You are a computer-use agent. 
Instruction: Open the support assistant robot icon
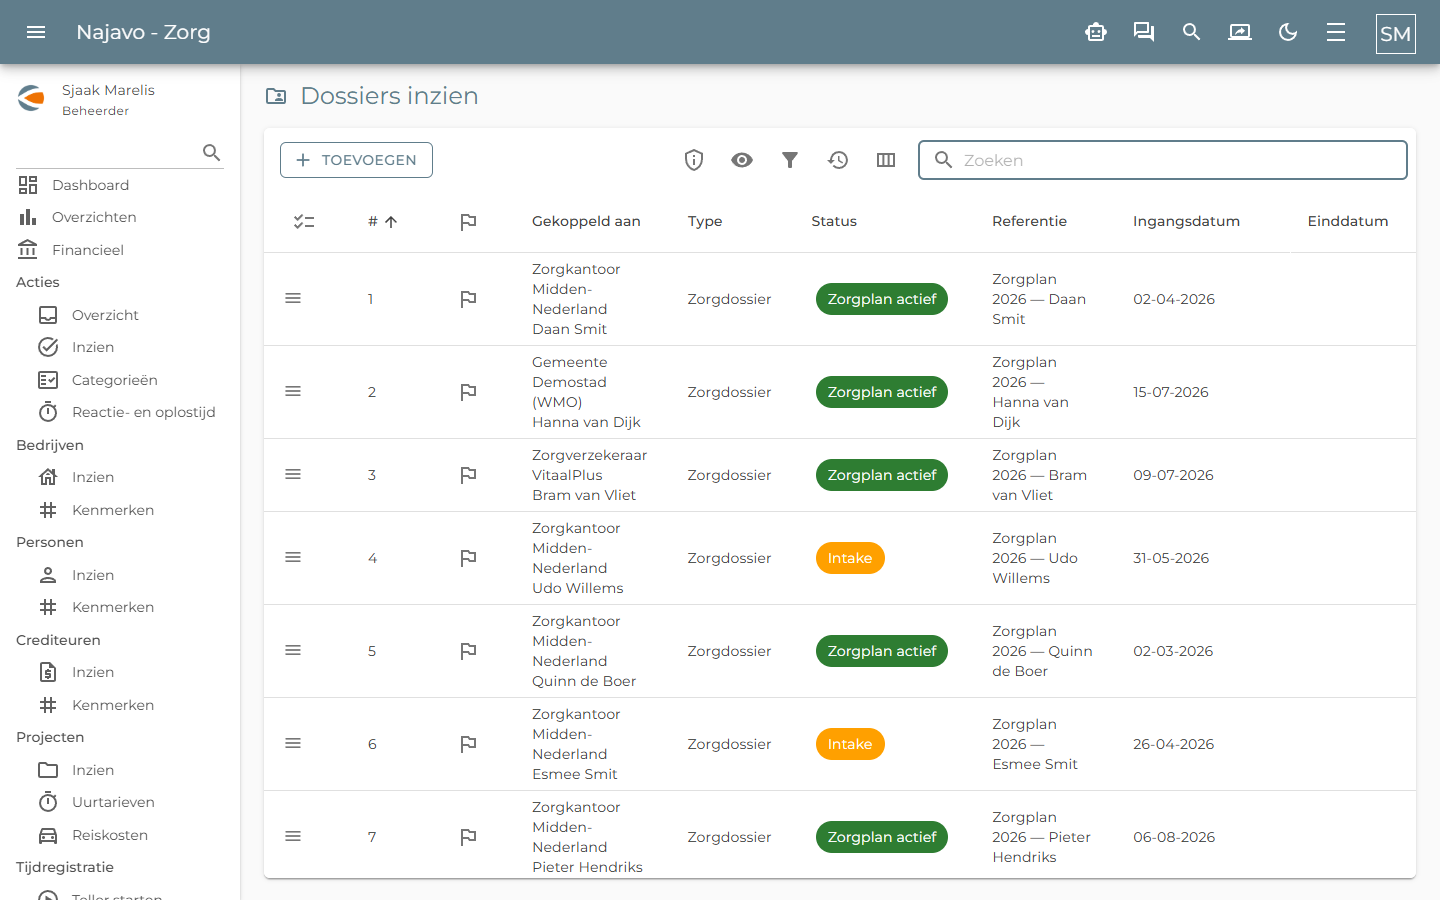tap(1096, 32)
